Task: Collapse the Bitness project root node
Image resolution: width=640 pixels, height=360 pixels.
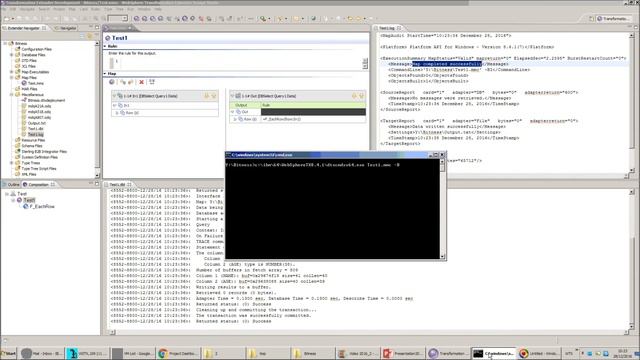Action: (x=5, y=43)
